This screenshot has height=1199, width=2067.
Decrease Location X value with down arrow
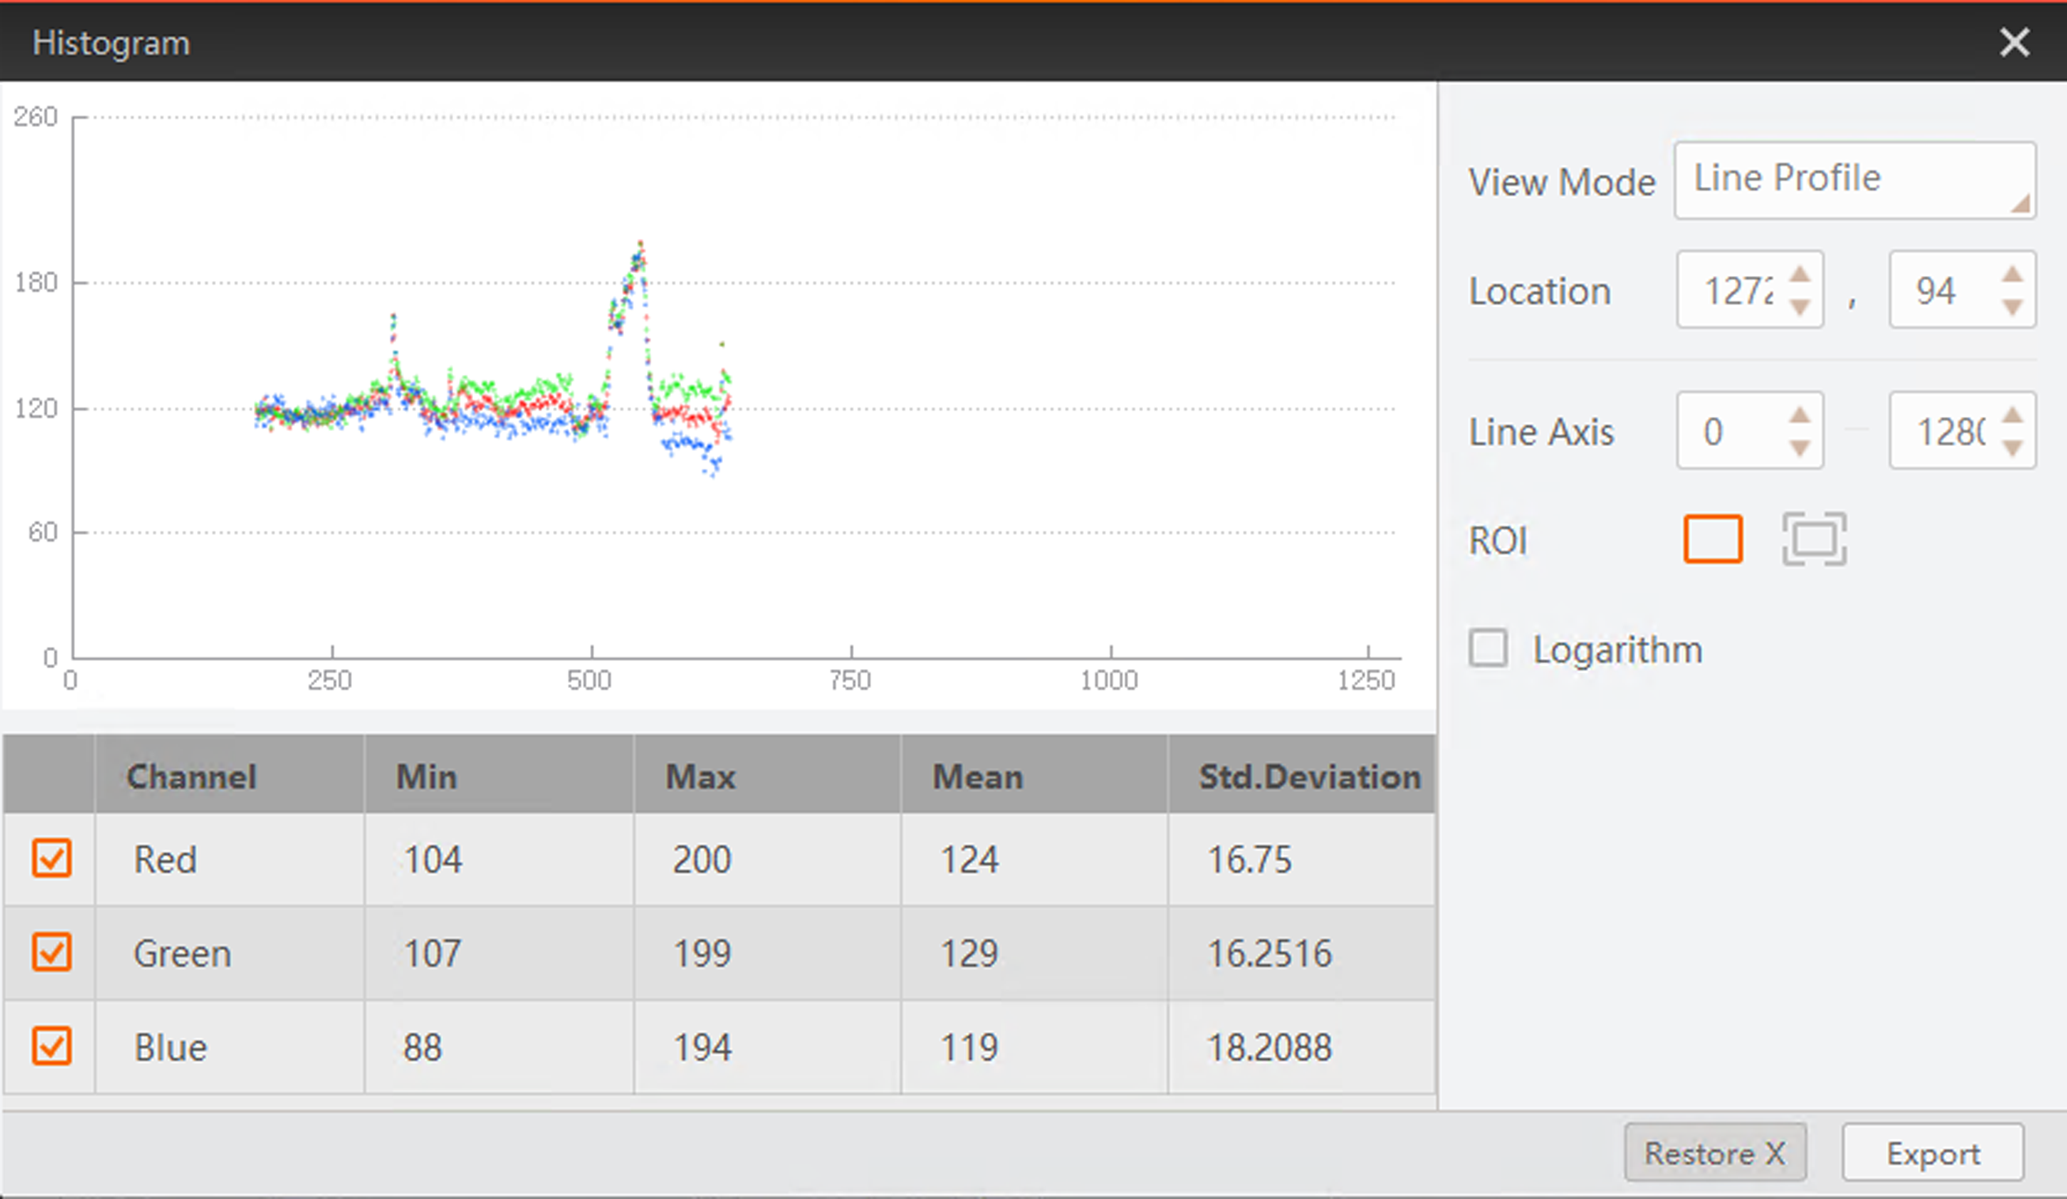1799,308
